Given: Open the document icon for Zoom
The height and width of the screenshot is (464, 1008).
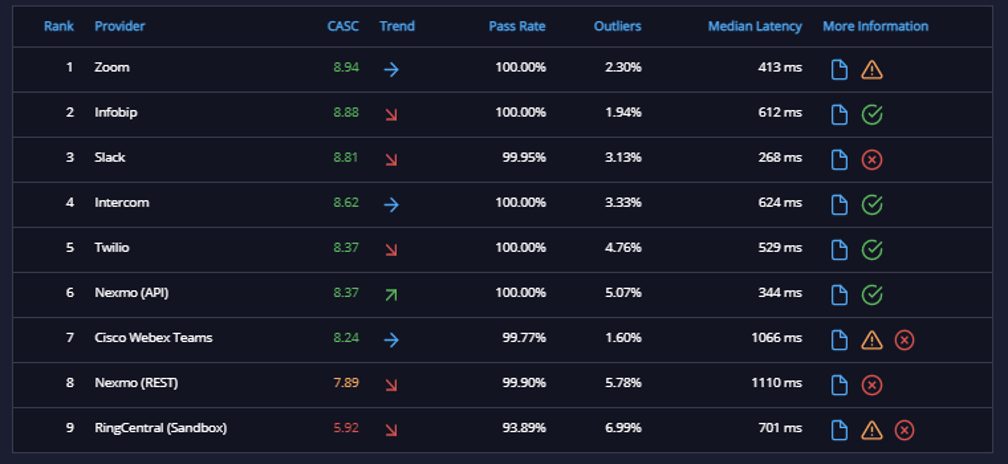Looking at the screenshot, I should 839,69.
